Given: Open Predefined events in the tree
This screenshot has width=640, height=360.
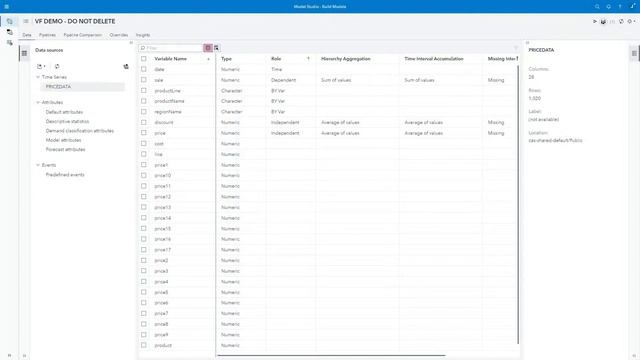Looking at the screenshot, I should click(x=65, y=175).
